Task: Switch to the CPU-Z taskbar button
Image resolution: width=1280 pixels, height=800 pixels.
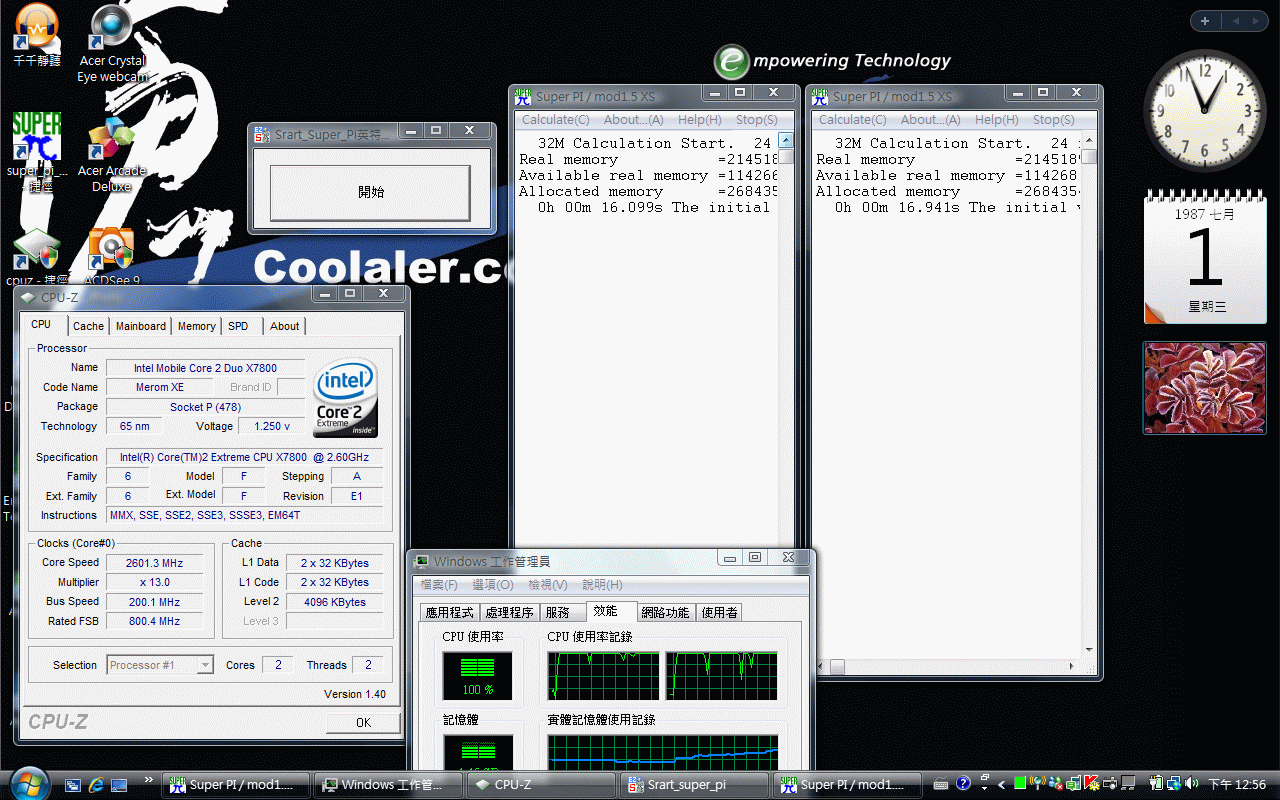Action: pos(541,785)
